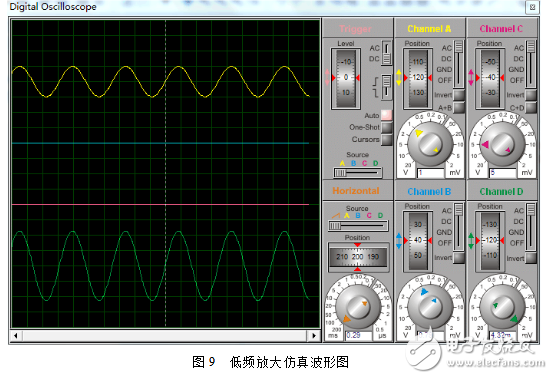Click Channel D coupling mode slider
Image resolution: width=553 pixels, height=379 pixels.
coord(531,227)
